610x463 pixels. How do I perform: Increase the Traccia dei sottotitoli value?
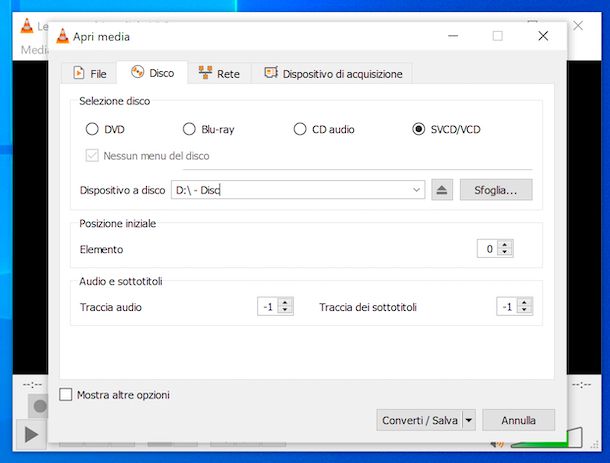click(525, 303)
